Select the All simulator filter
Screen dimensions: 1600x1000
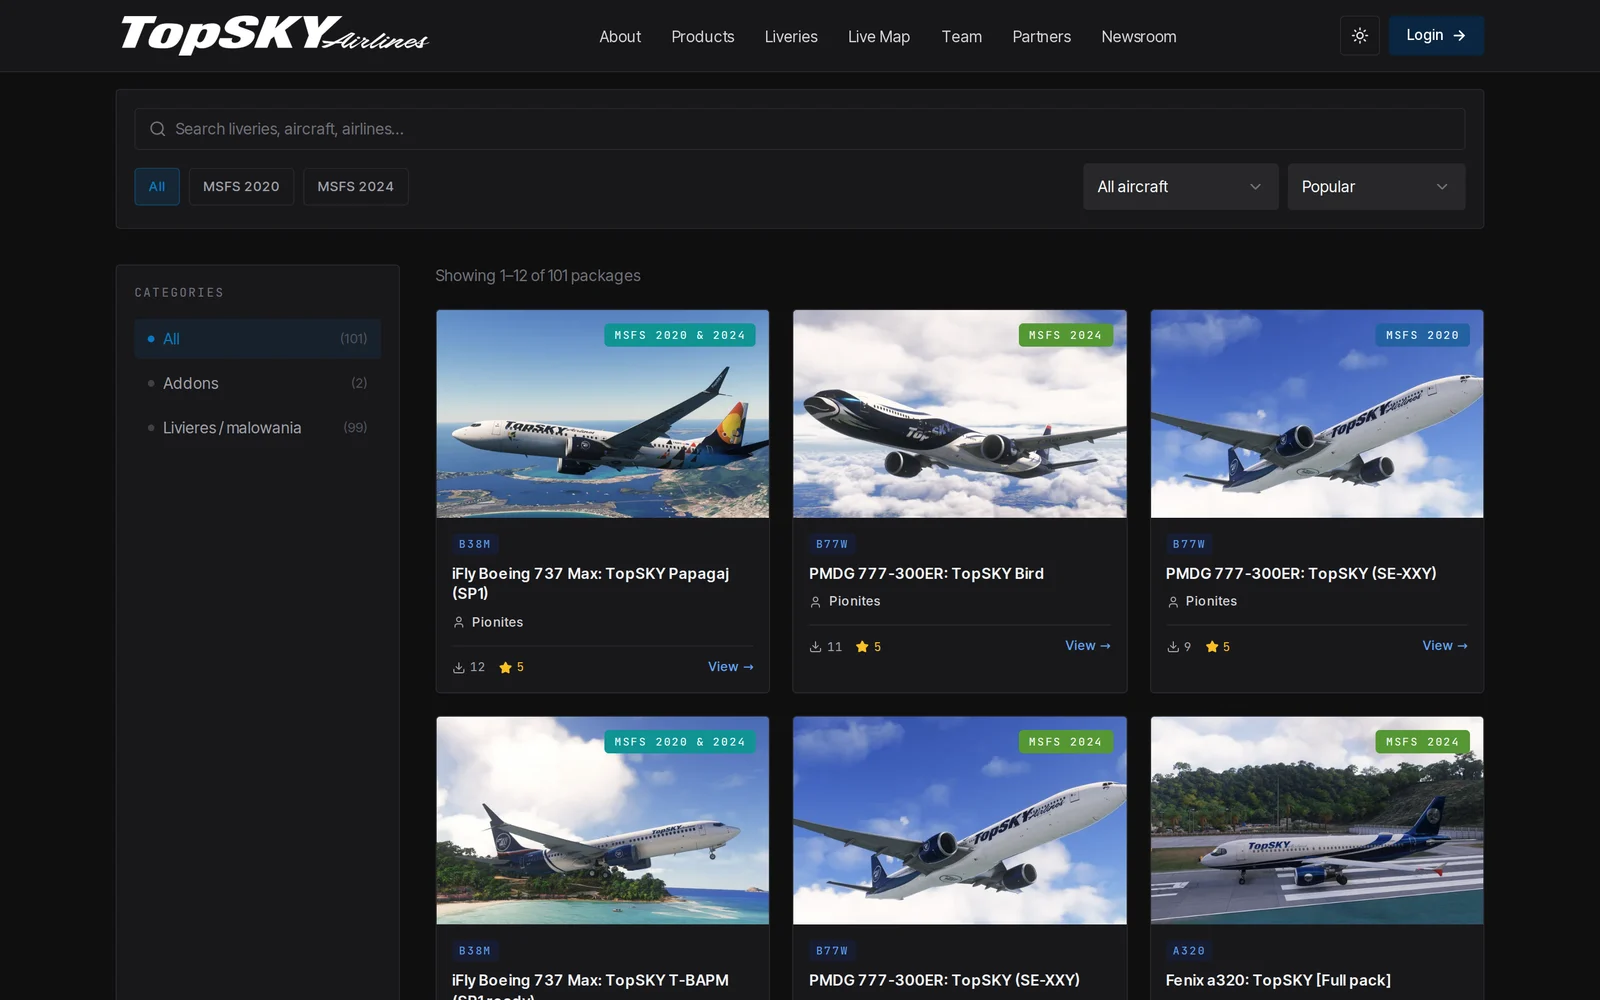[157, 187]
